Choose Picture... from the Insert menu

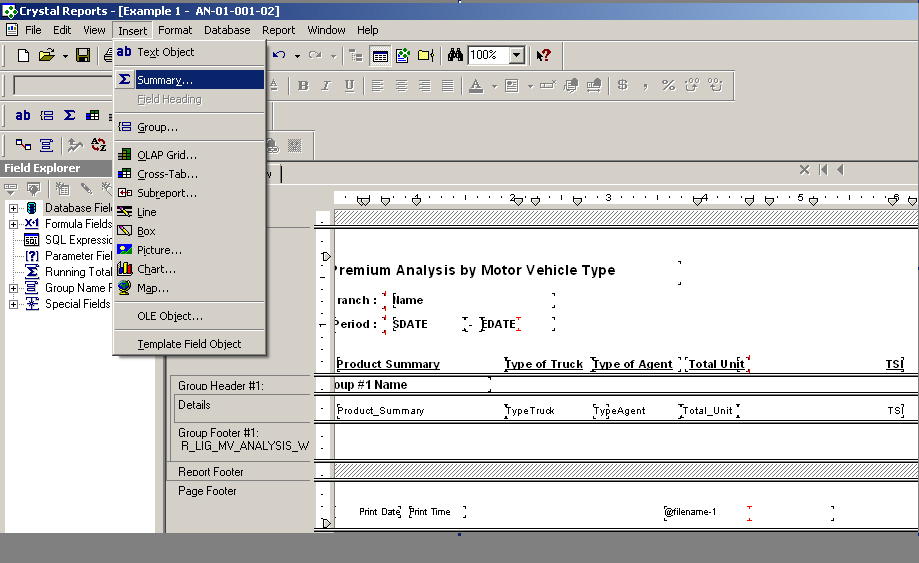point(189,250)
